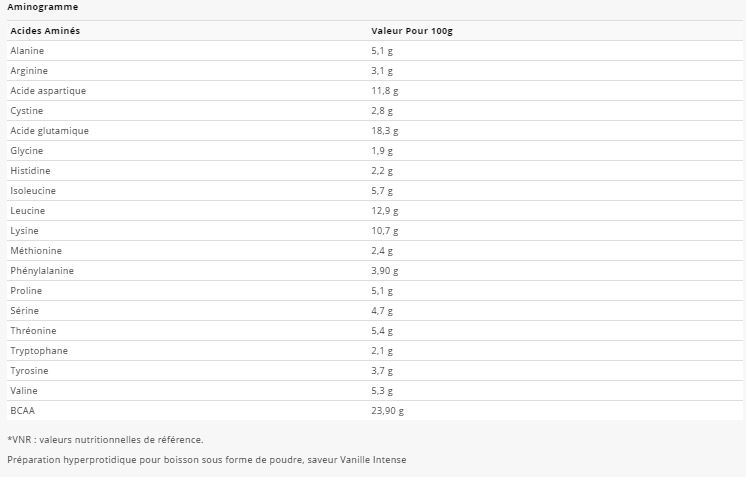Viewport: 746px width, 477px height.
Task: Click the Arginine row label
Action: coord(29,71)
